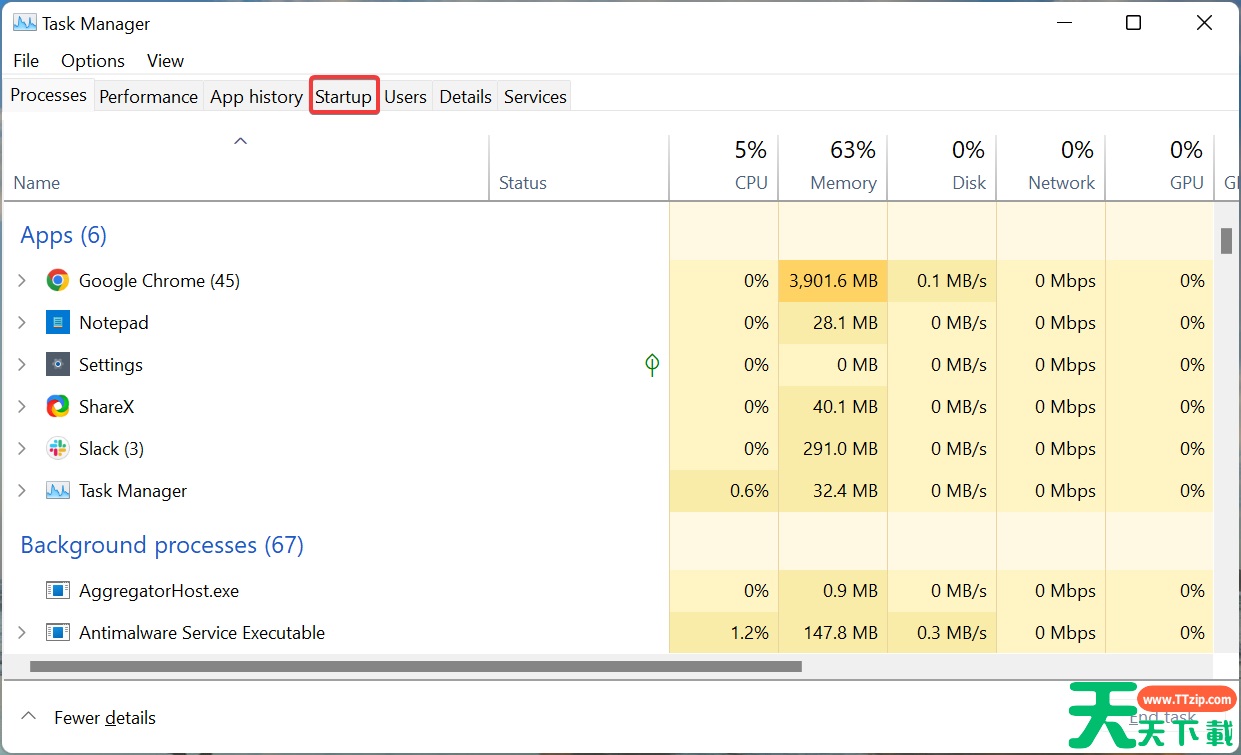Viewport: 1241px width, 755px height.
Task: Switch to the Performance tab
Action: 148,97
